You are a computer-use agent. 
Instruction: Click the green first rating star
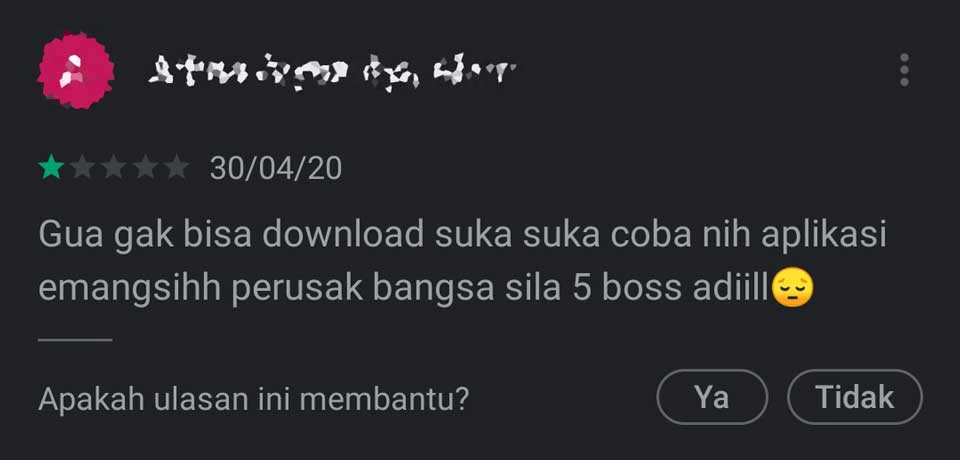51,167
